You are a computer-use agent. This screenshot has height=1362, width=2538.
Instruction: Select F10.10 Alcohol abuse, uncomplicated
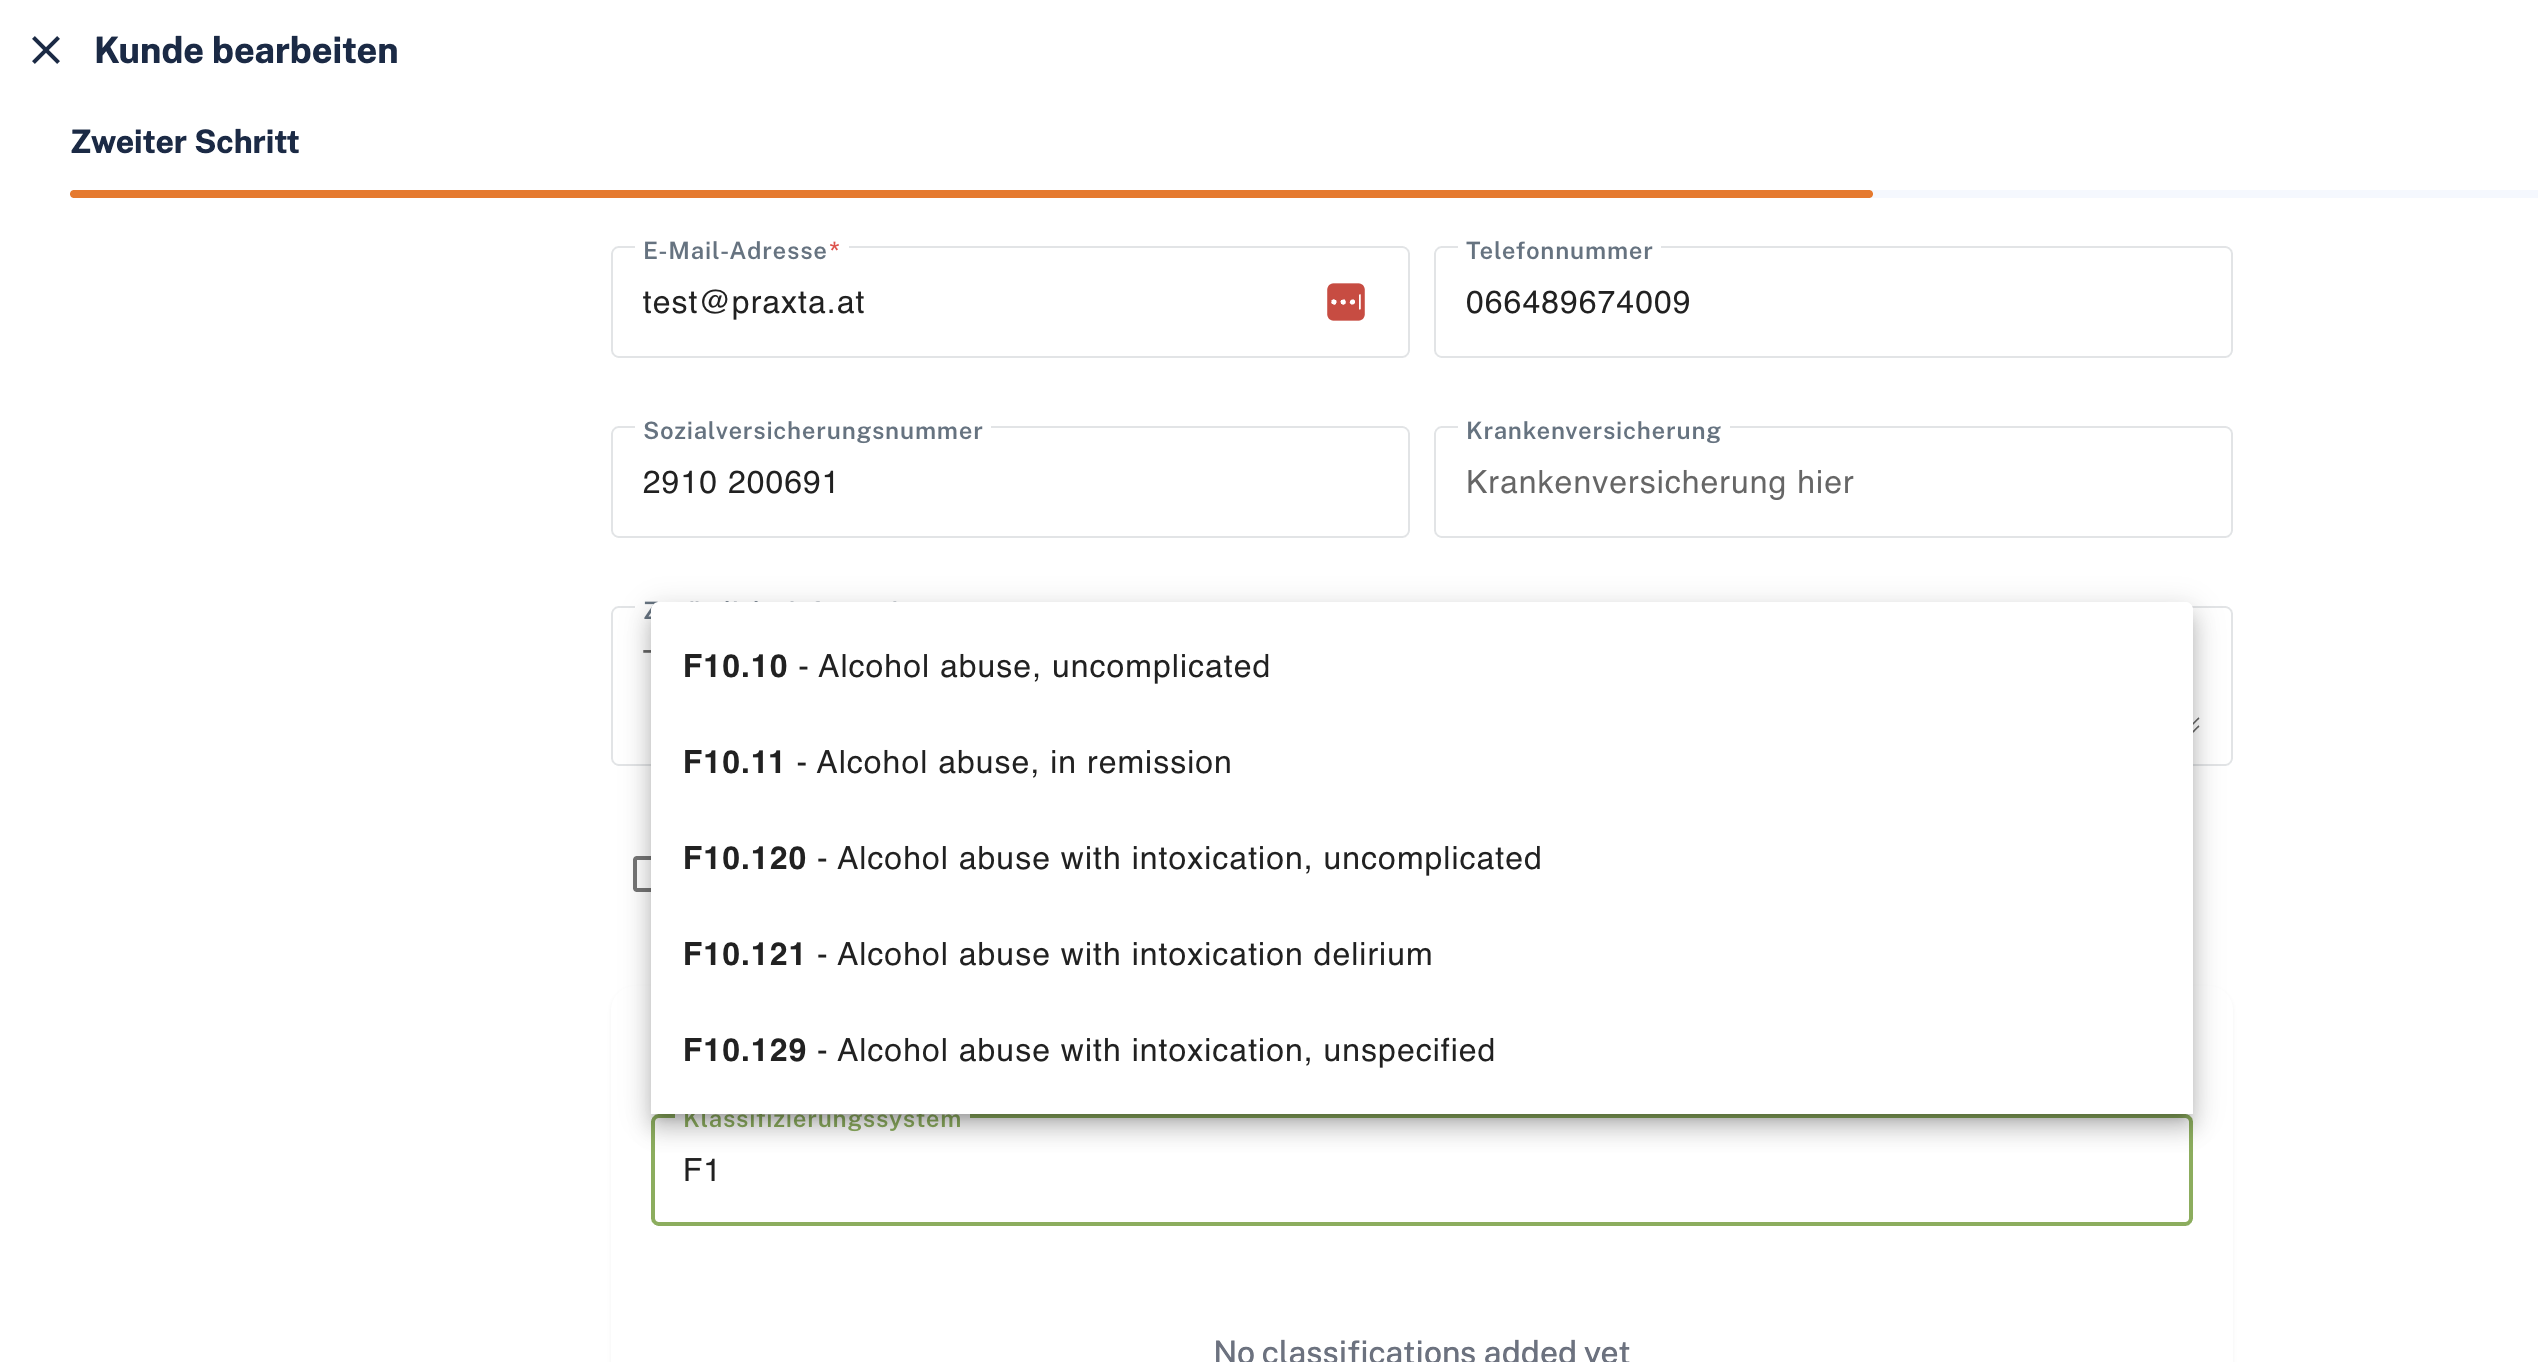(x=1421, y=666)
